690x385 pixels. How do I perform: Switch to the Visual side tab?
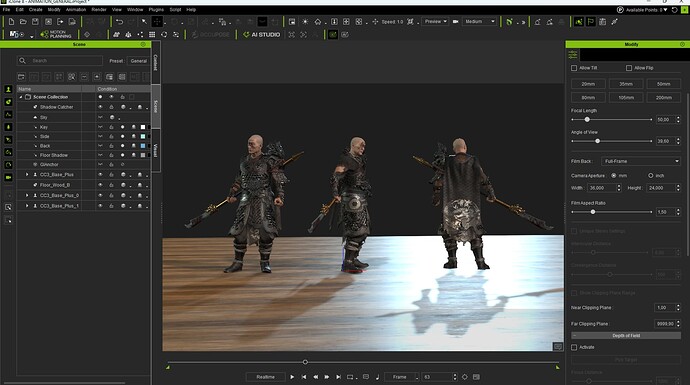pos(156,150)
